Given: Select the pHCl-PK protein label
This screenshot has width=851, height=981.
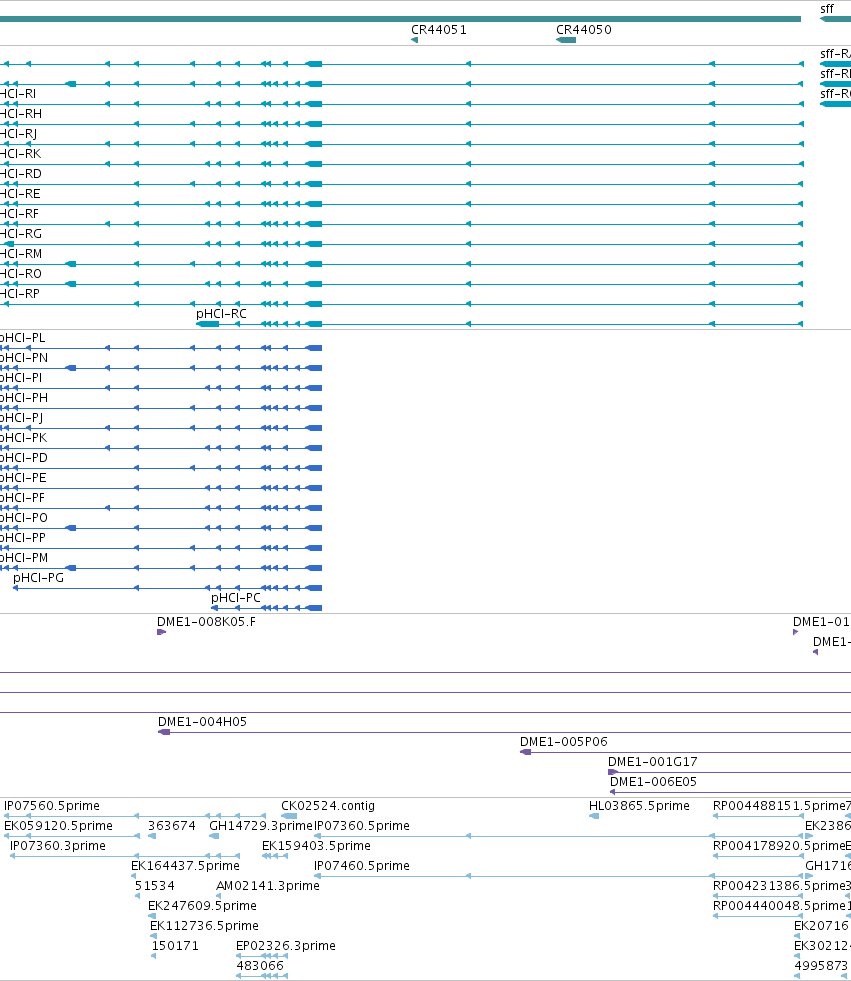Looking at the screenshot, I should click(x=23, y=438).
